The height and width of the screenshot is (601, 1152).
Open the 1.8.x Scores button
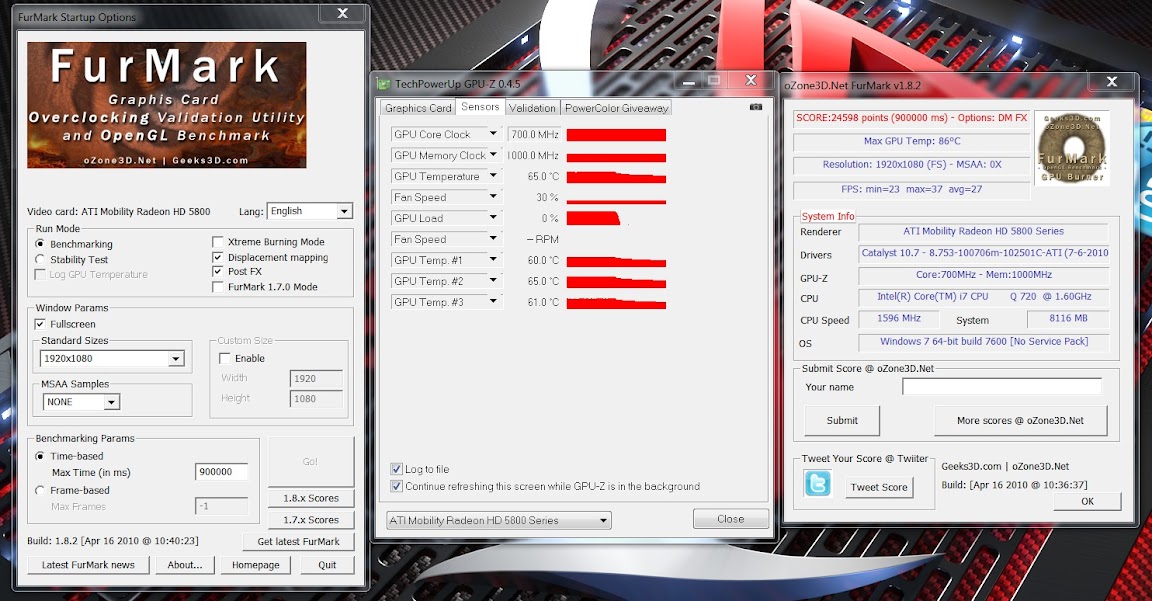(x=310, y=498)
